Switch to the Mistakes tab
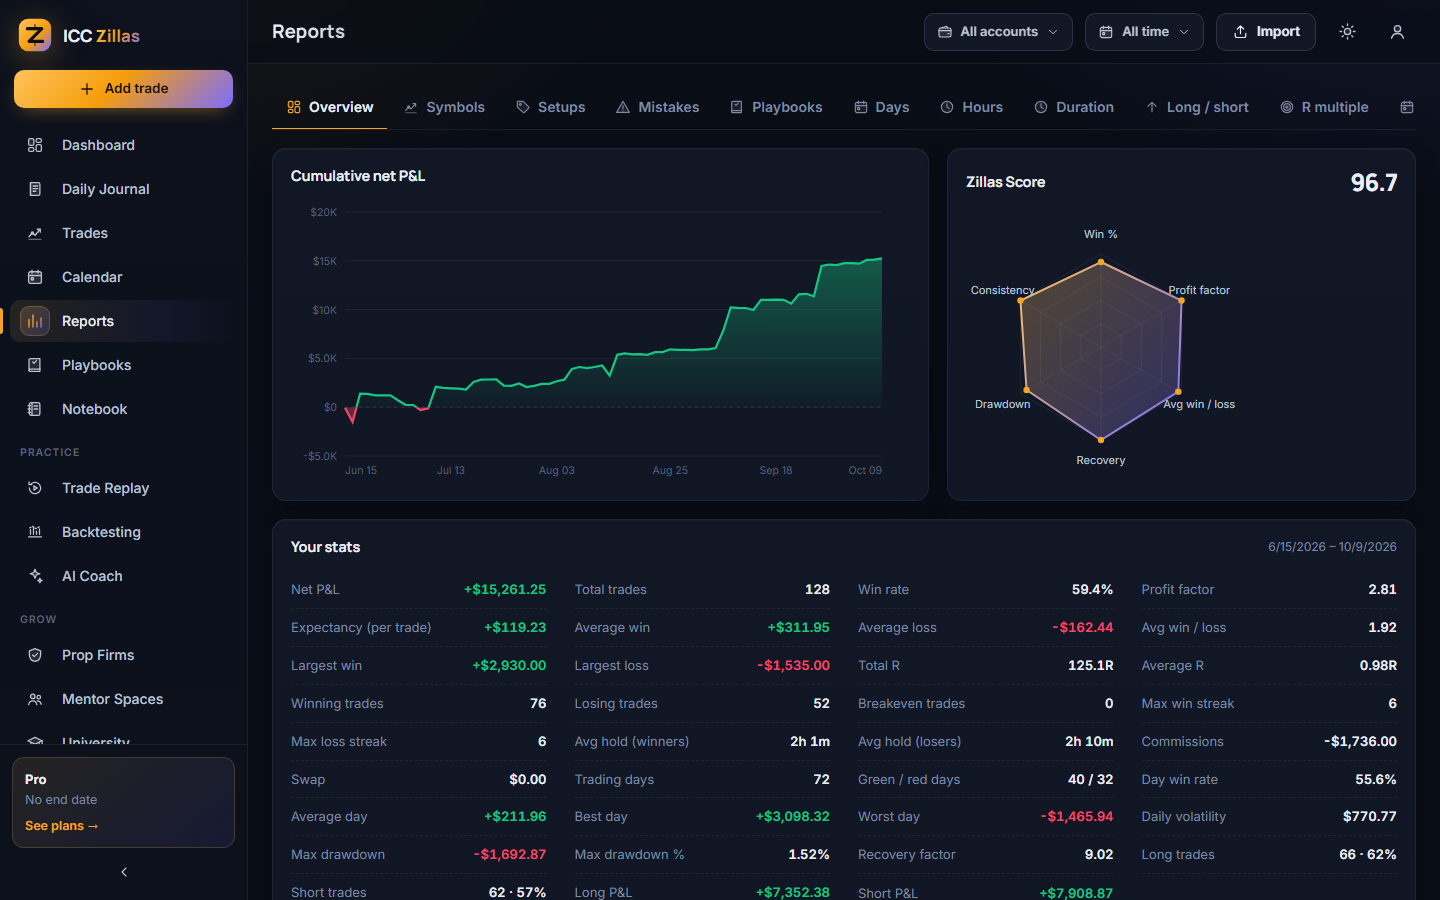1440x900 pixels. click(x=658, y=107)
